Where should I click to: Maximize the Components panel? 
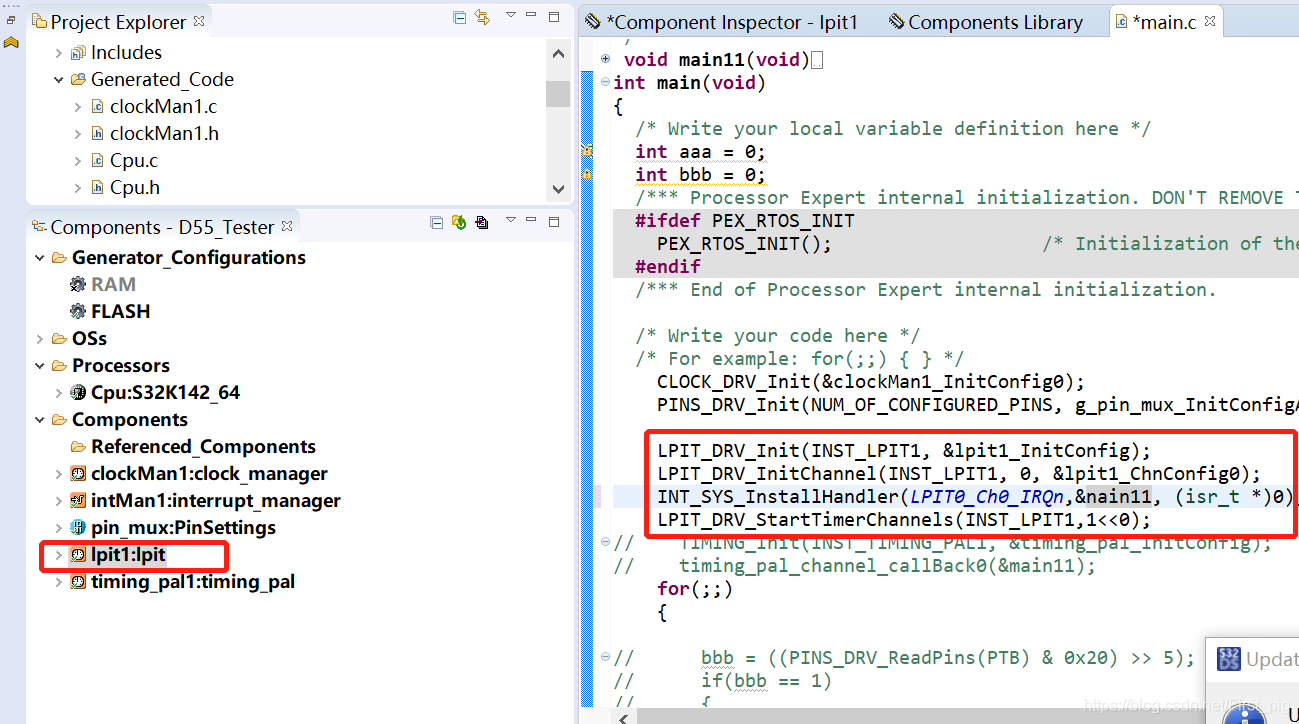point(555,221)
